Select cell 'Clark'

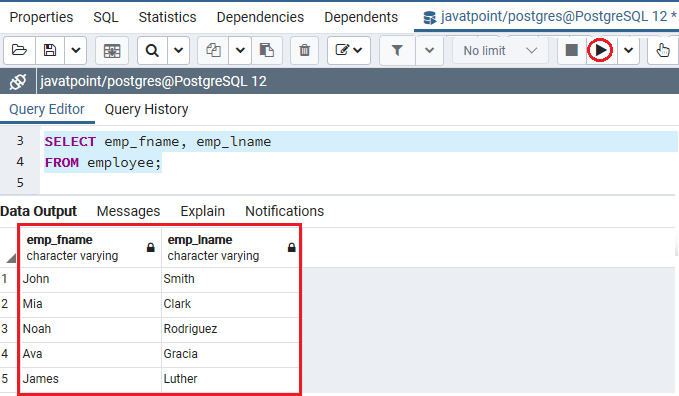tap(230, 304)
